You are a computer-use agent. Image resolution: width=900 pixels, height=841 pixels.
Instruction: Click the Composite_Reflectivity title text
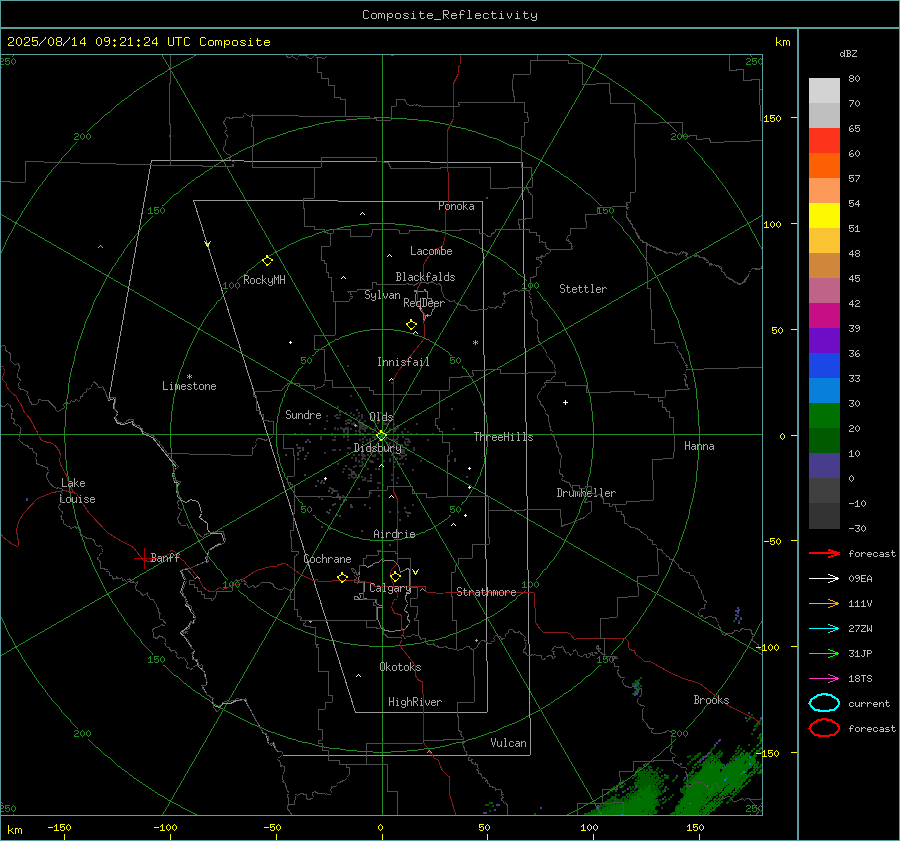450,15
